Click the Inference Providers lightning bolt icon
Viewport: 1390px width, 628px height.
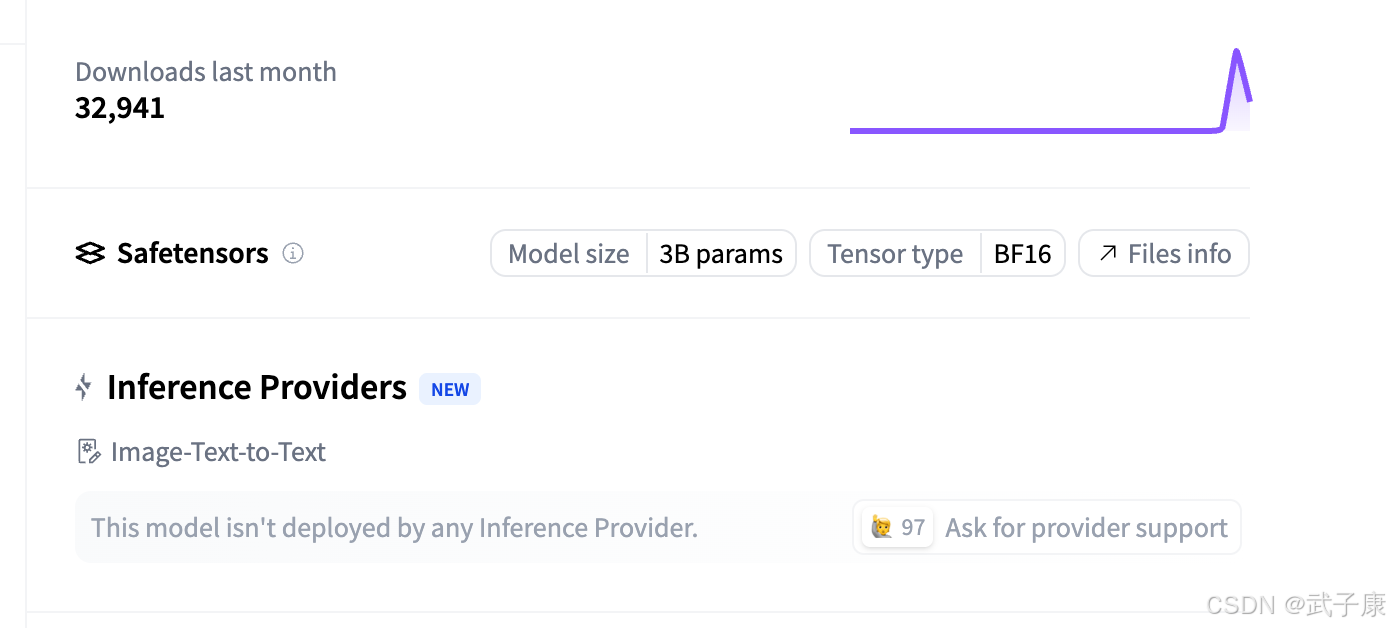(84, 387)
